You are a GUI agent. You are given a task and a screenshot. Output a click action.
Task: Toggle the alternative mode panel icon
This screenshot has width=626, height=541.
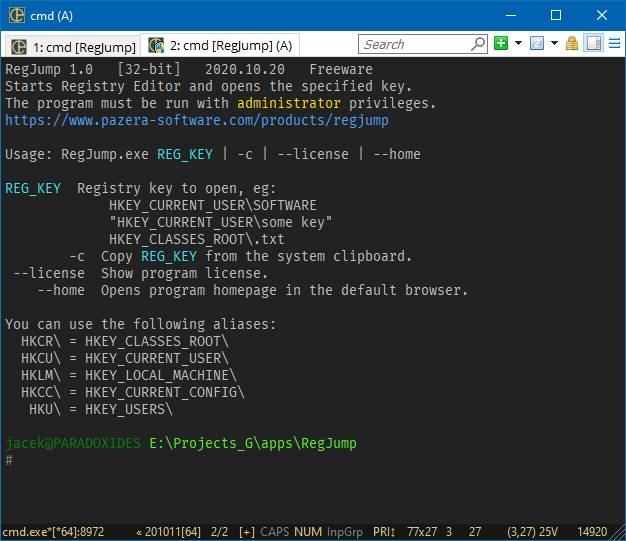[593, 44]
